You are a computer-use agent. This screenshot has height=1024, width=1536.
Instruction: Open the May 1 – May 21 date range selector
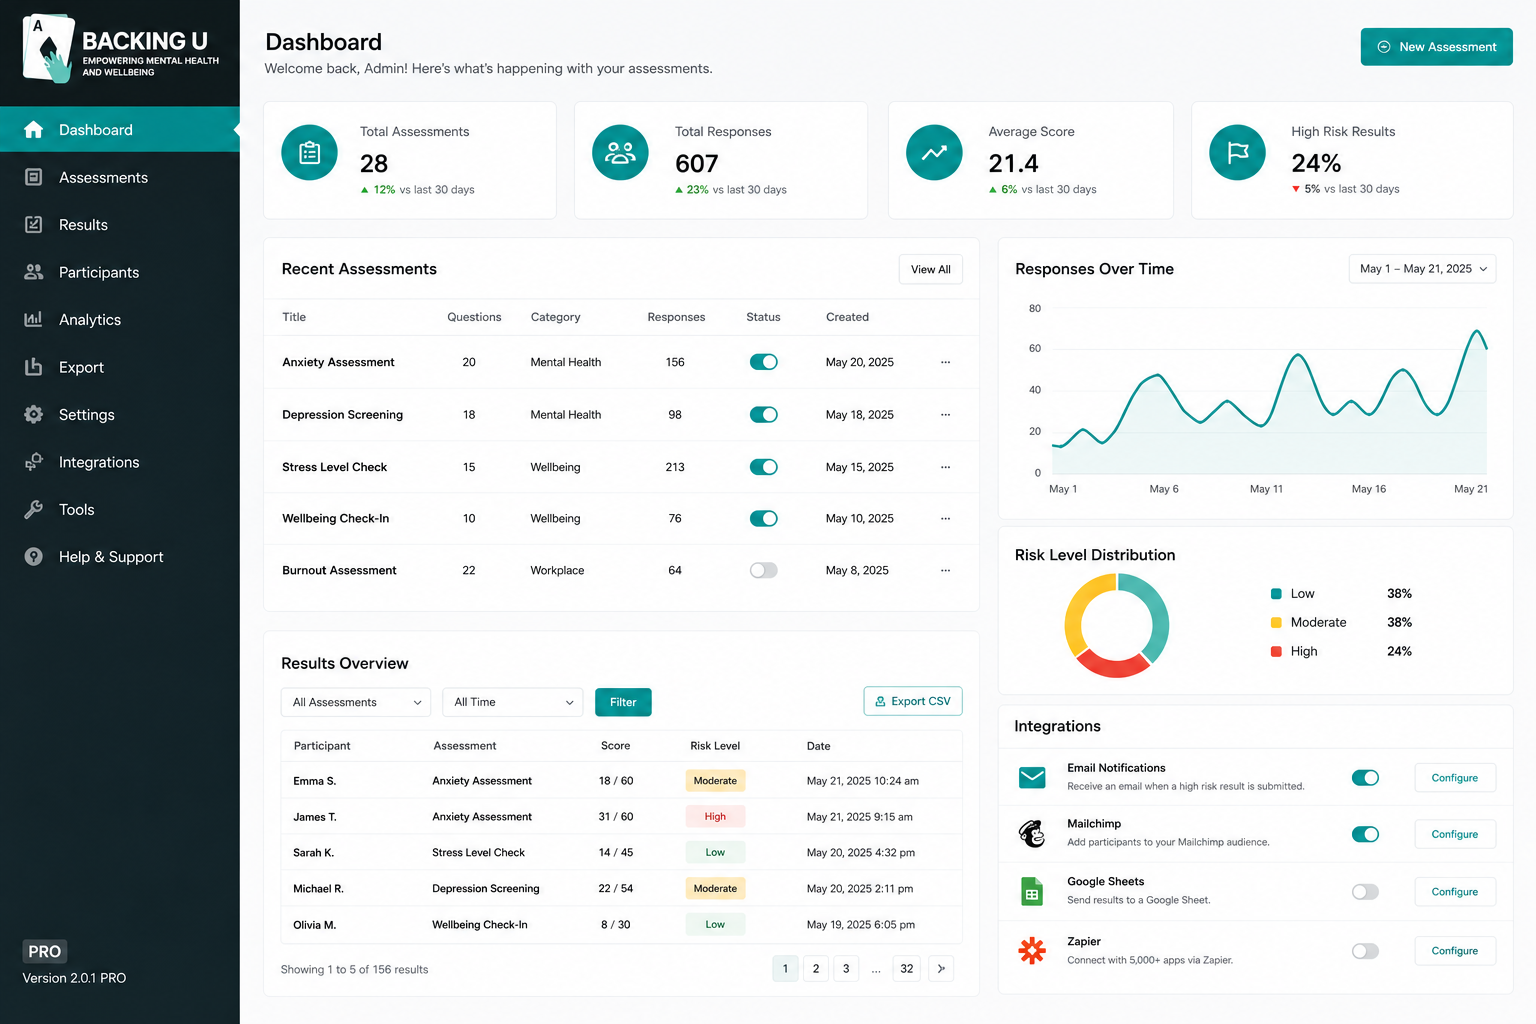pos(1422,269)
